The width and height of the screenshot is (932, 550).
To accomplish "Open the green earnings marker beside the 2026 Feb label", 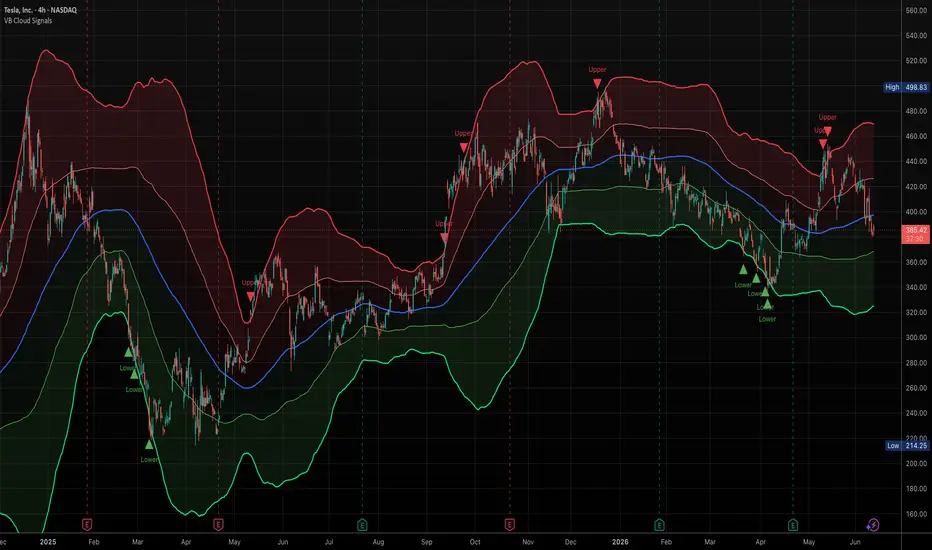I will click(x=659, y=524).
